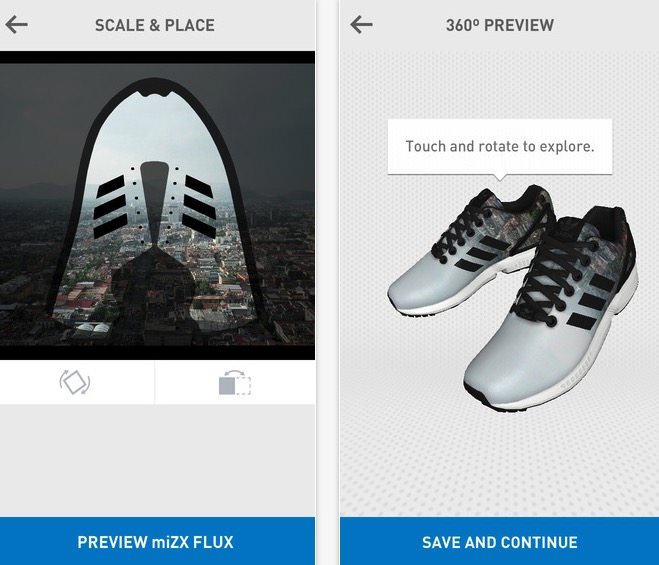Flip the photo using the mirror icon
Image resolution: width=659 pixels, height=565 pixels.
tap(235, 382)
